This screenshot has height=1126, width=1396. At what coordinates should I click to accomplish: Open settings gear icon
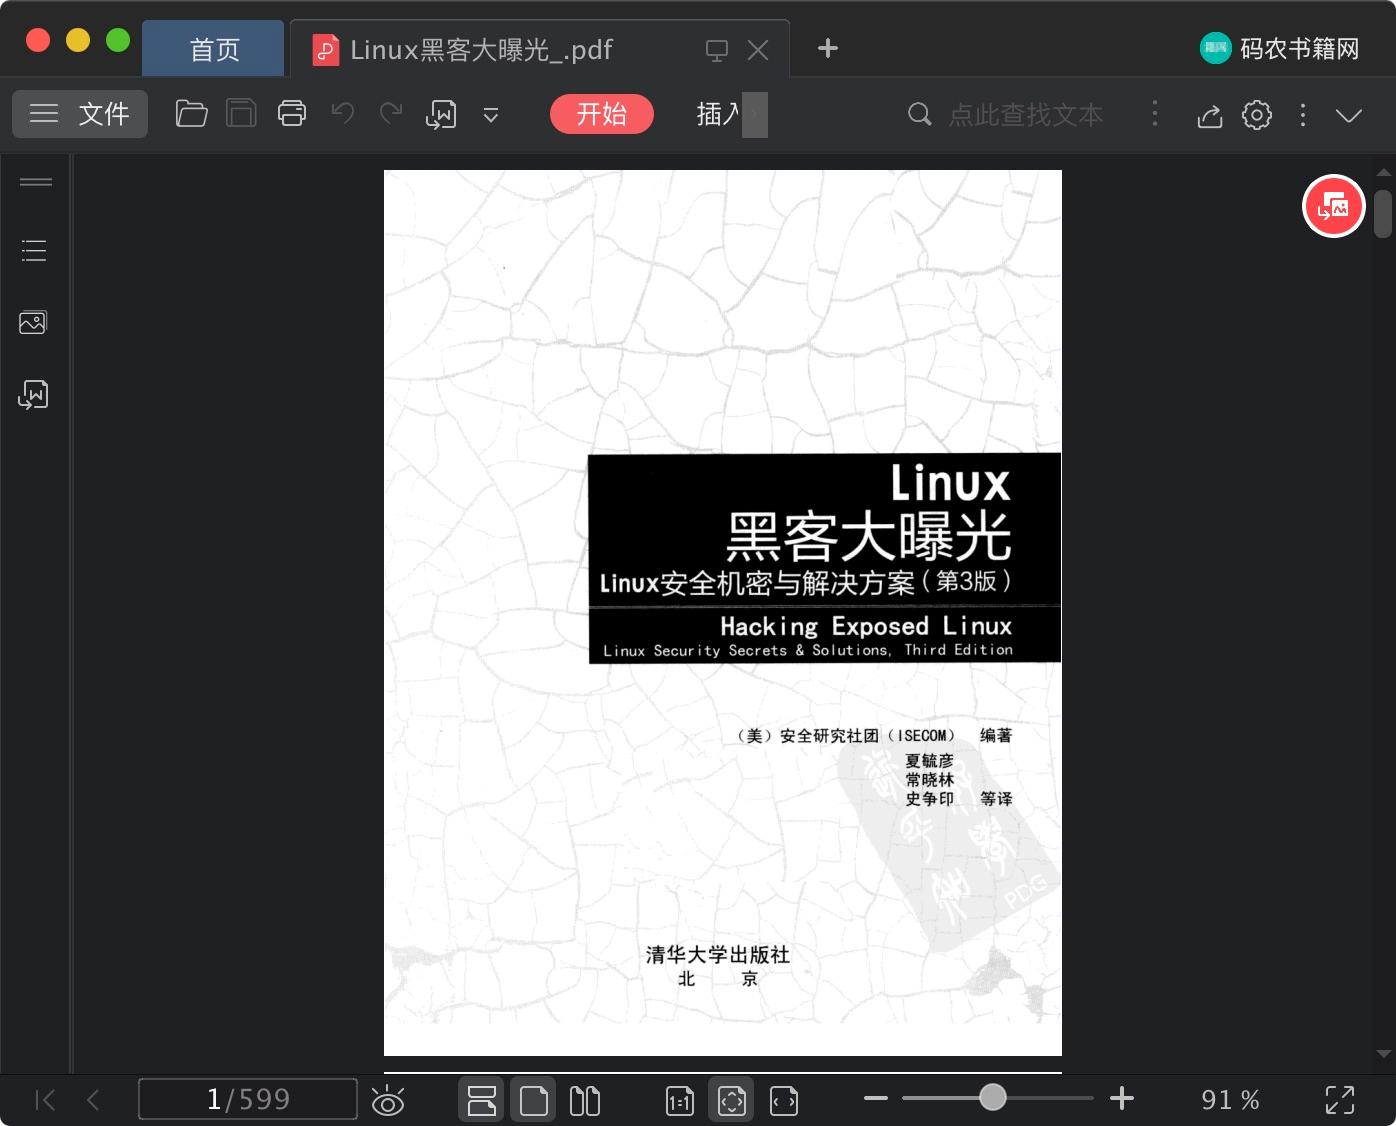(1257, 115)
